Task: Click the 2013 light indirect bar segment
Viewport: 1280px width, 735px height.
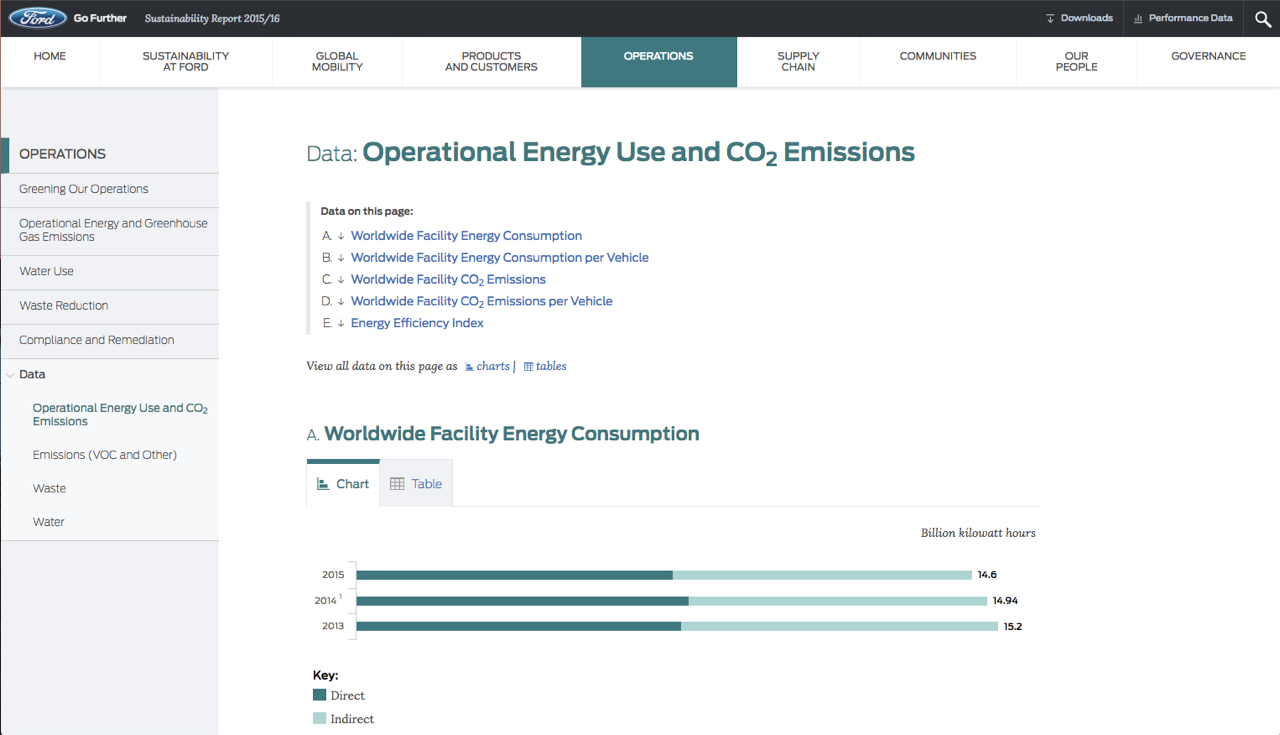Action: pyautogui.click(x=839, y=626)
